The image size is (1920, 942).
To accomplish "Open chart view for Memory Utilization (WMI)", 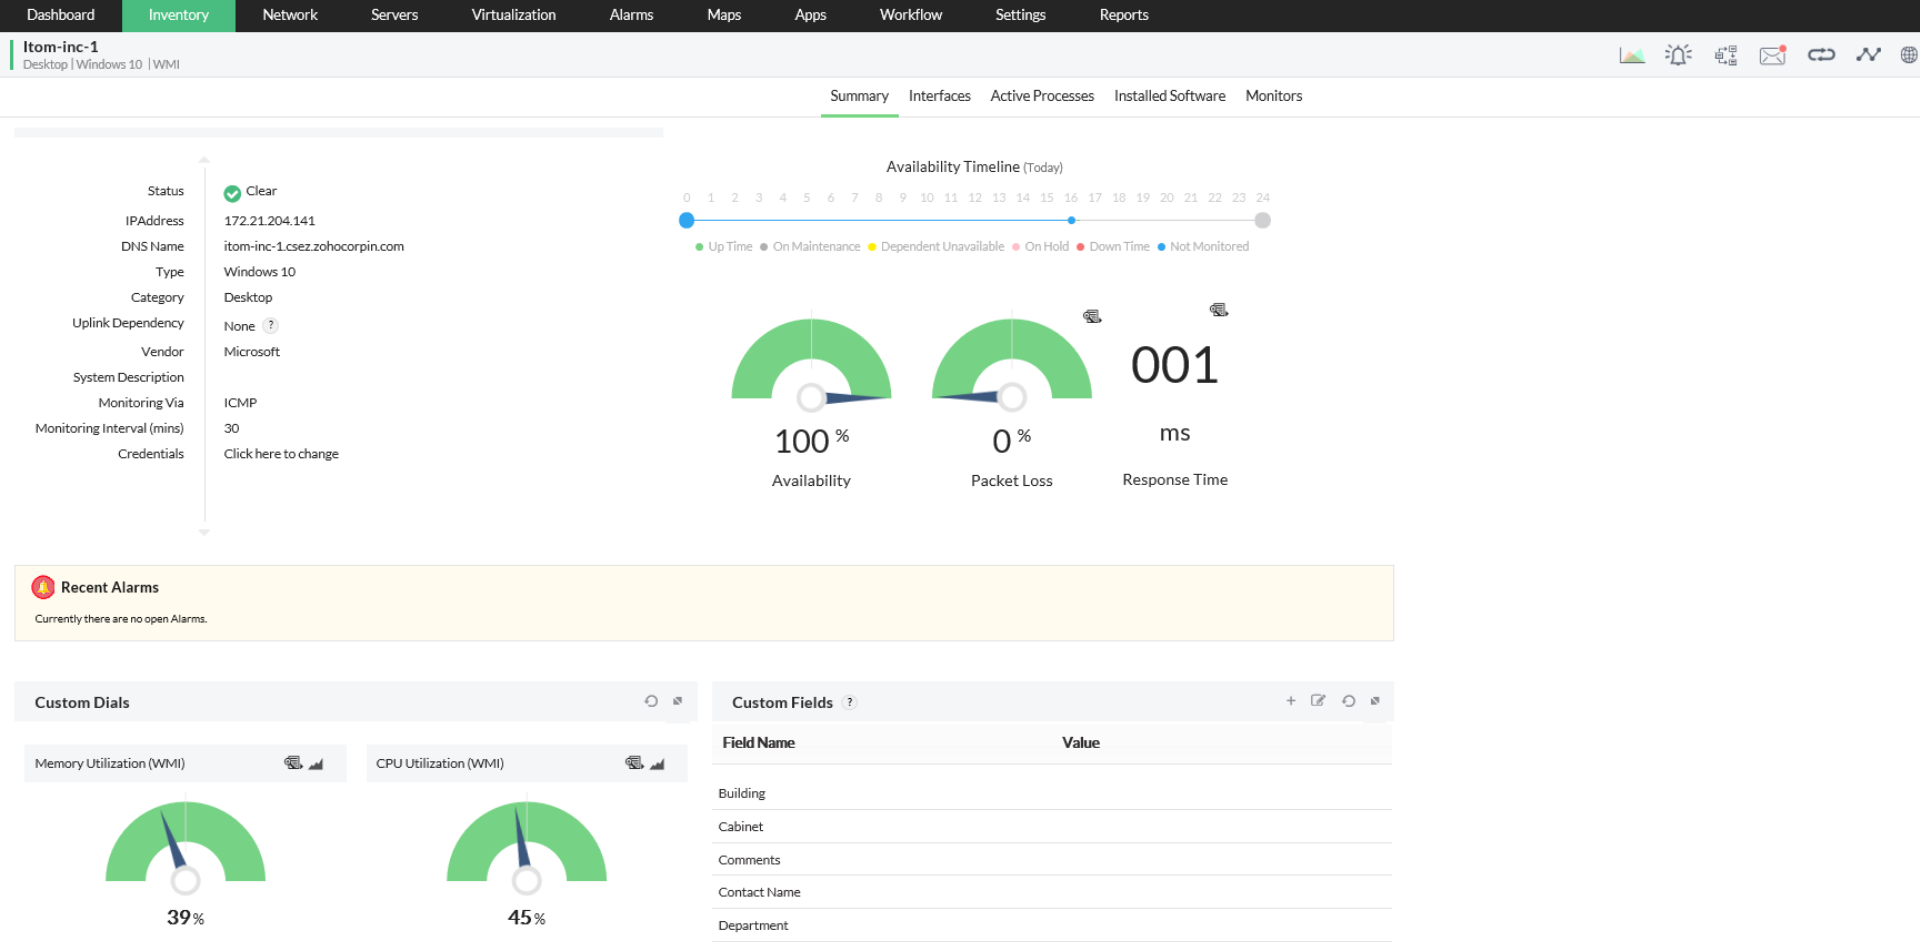I will coord(316,762).
